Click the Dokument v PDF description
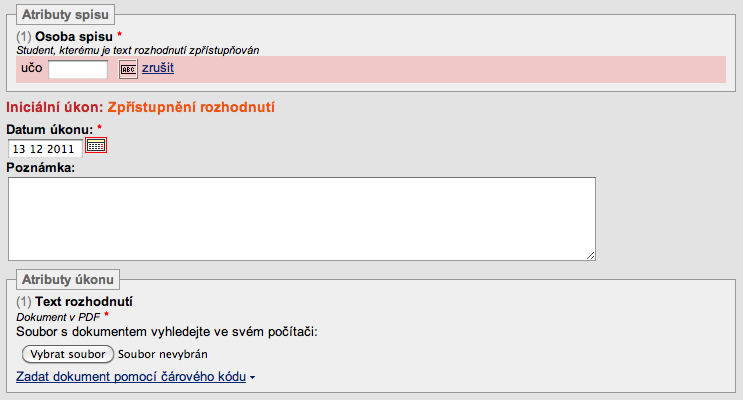Screen dimensions: 743x400 [58, 317]
